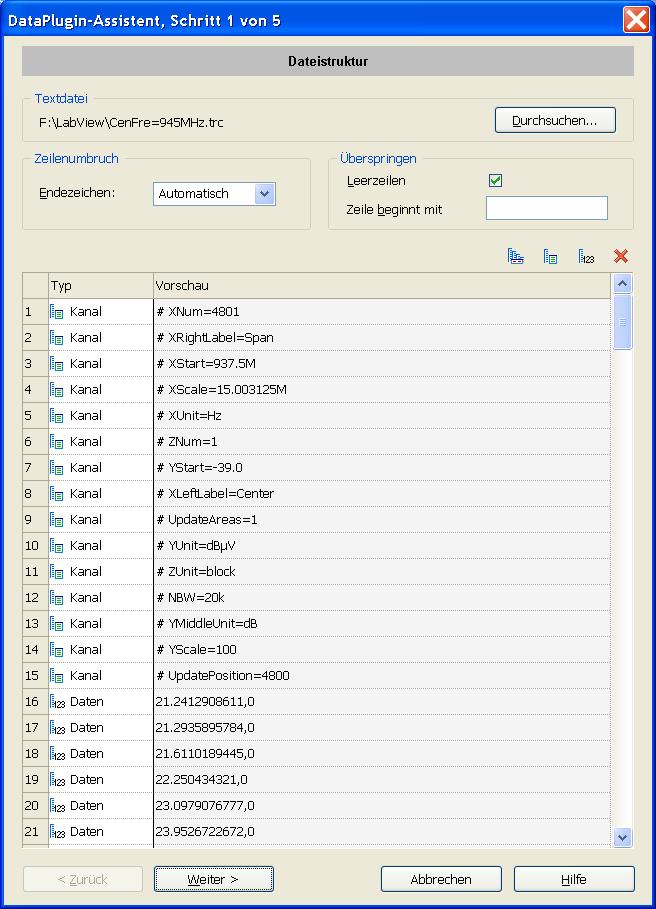Screen dimensions: 656x909
Task: Click the Weiter > button
Action: pos(213,879)
